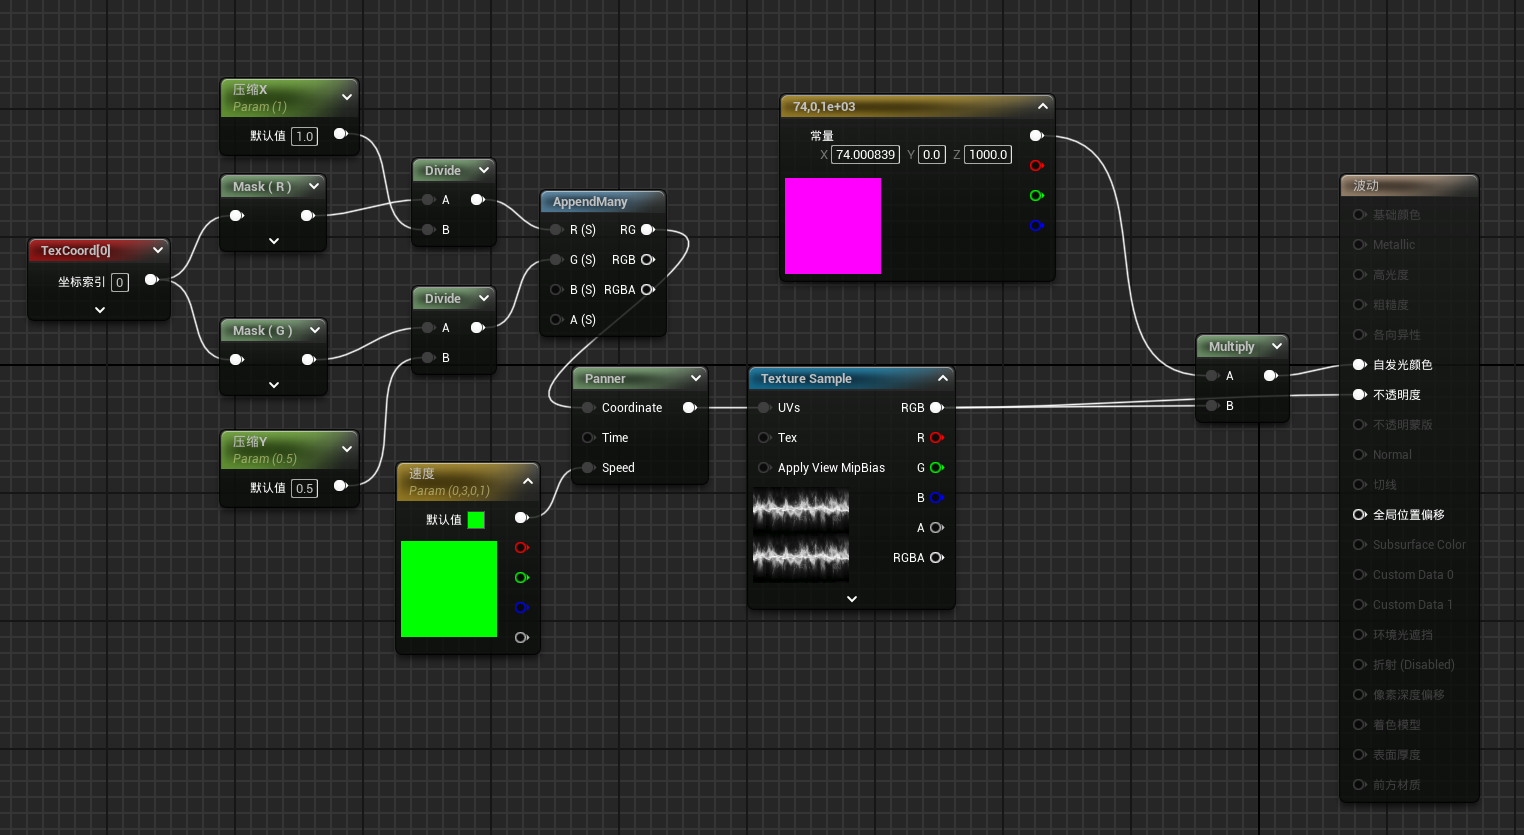The width and height of the screenshot is (1524, 835).
Task: Select the AppendMany node title
Action: click(590, 201)
